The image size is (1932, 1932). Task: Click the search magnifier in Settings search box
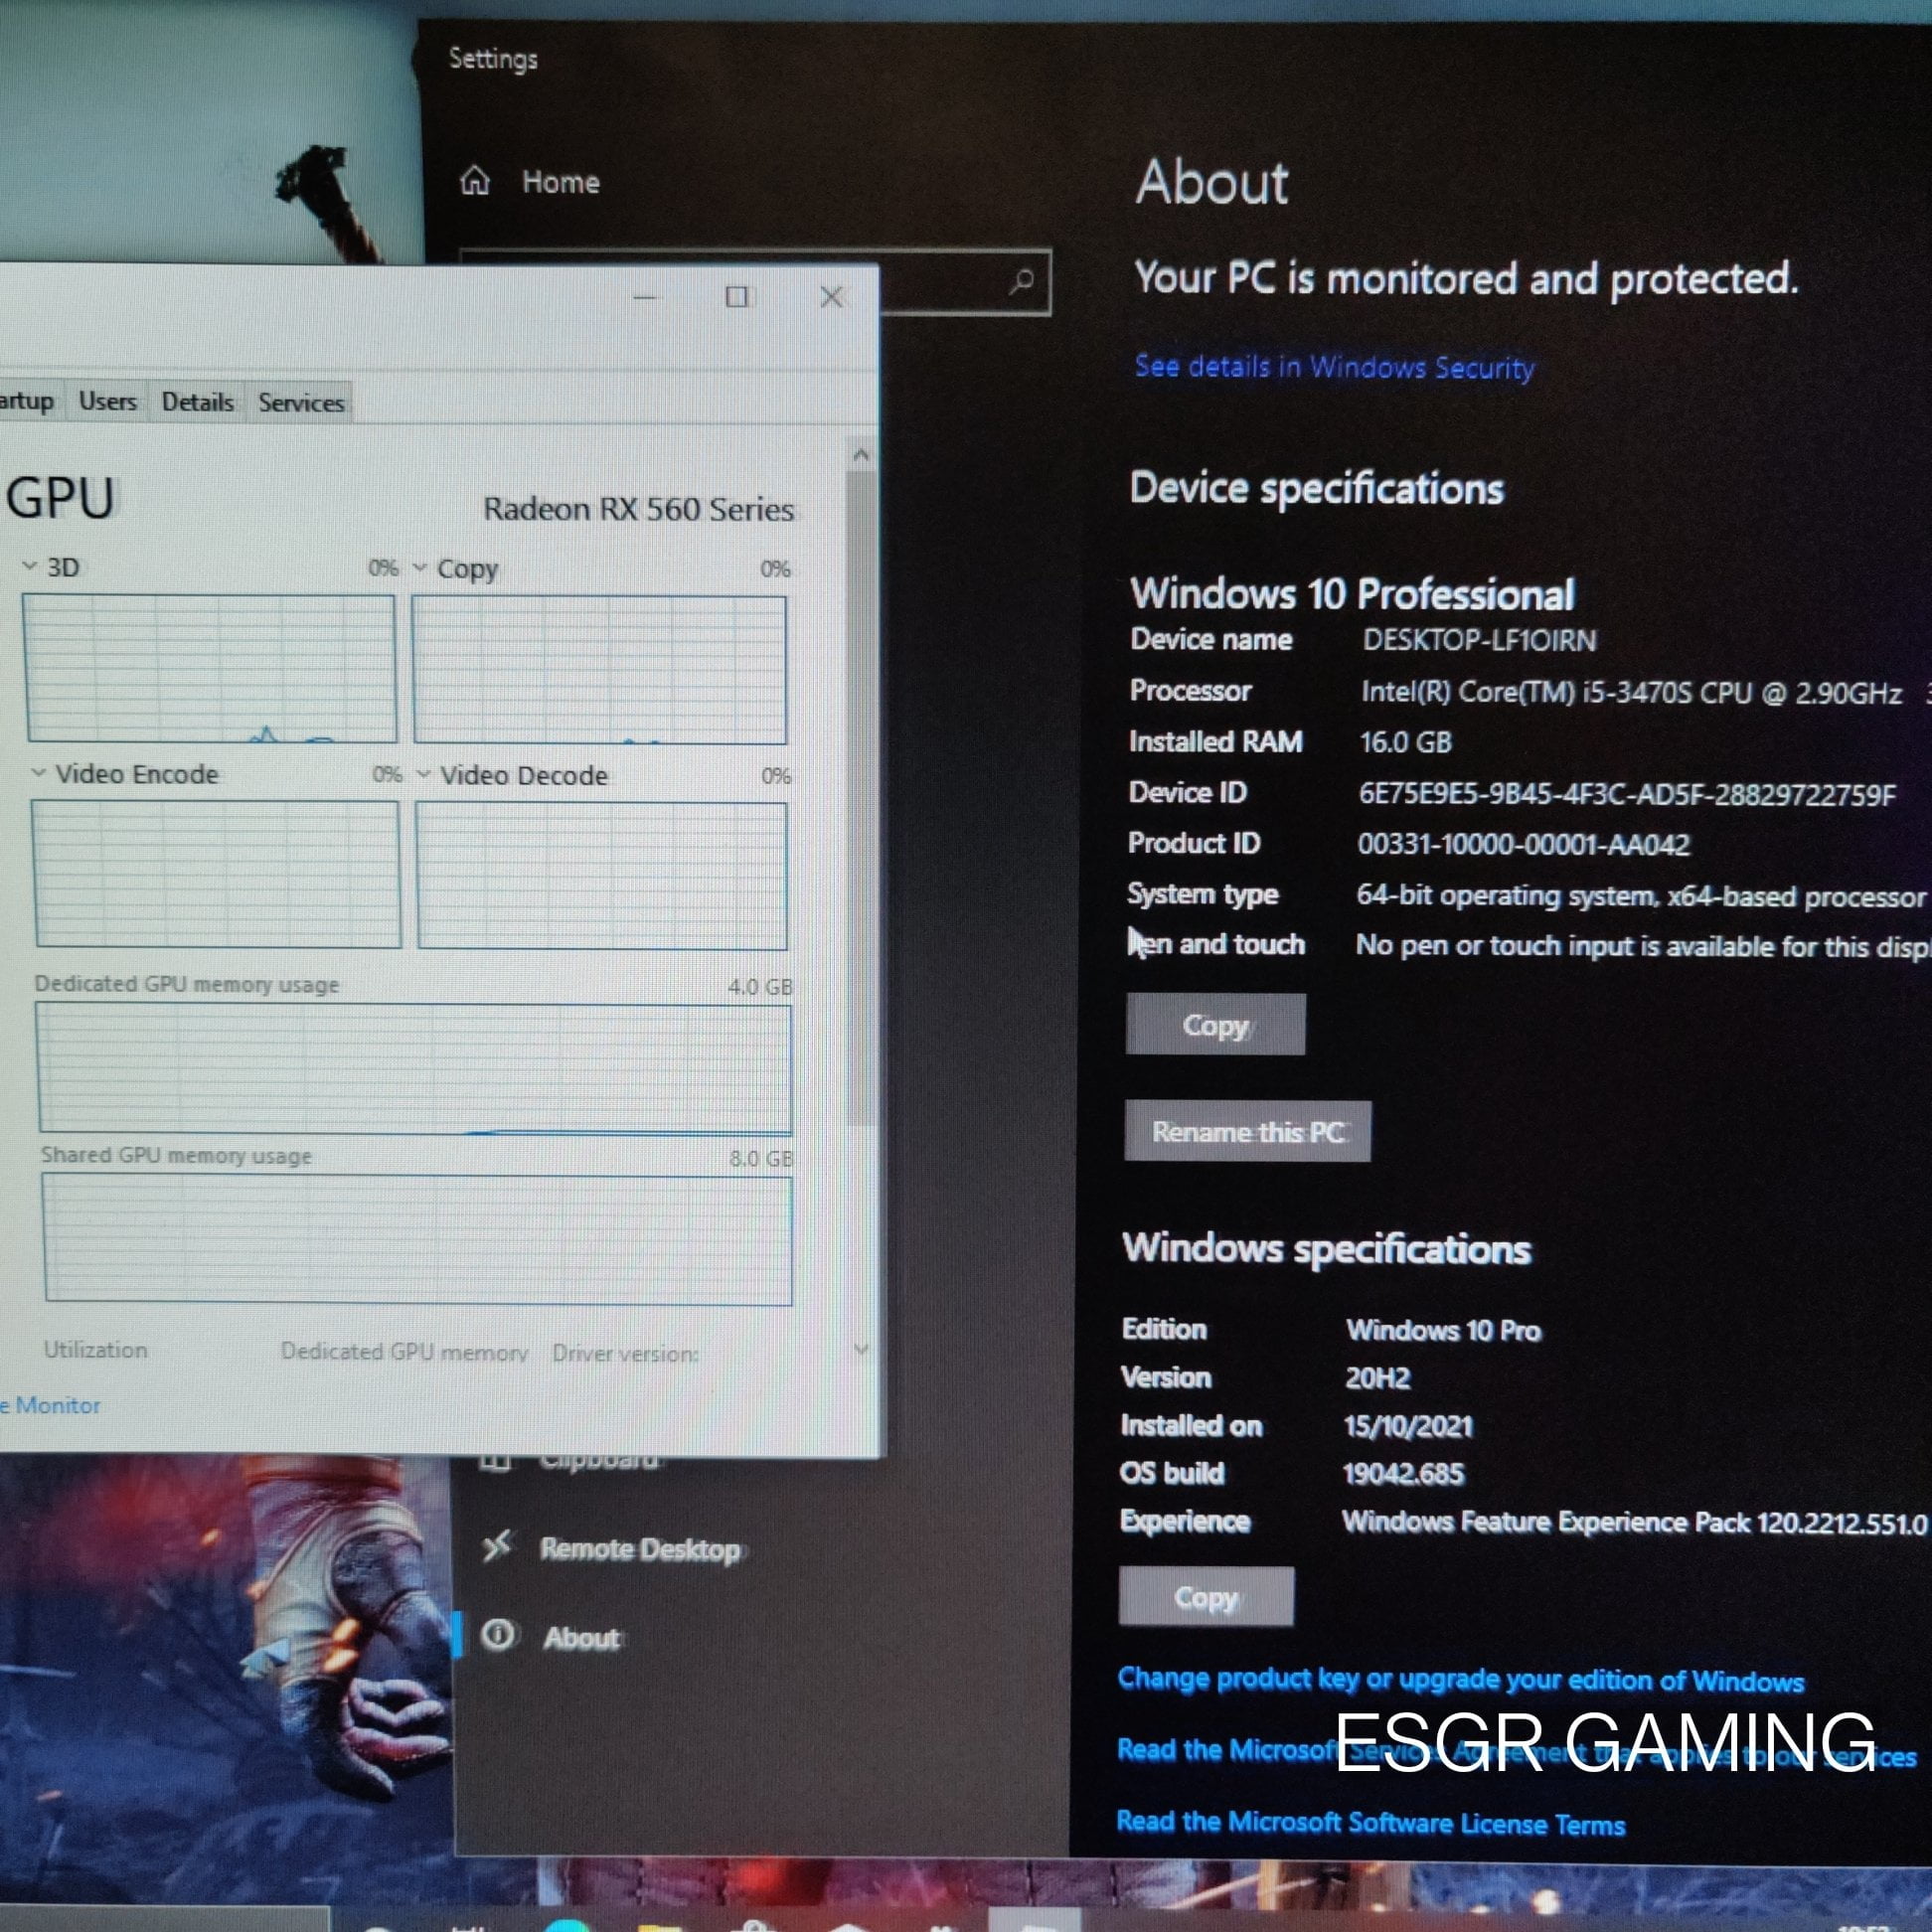tap(1021, 282)
